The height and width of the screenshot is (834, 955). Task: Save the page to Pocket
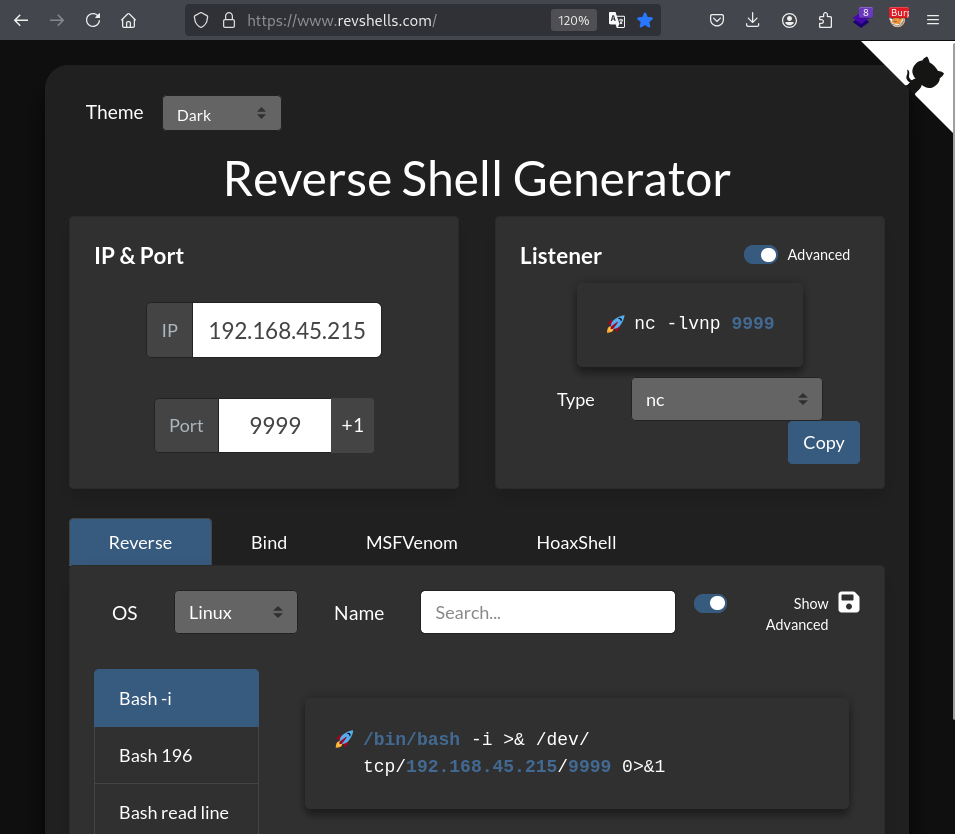pos(717,20)
